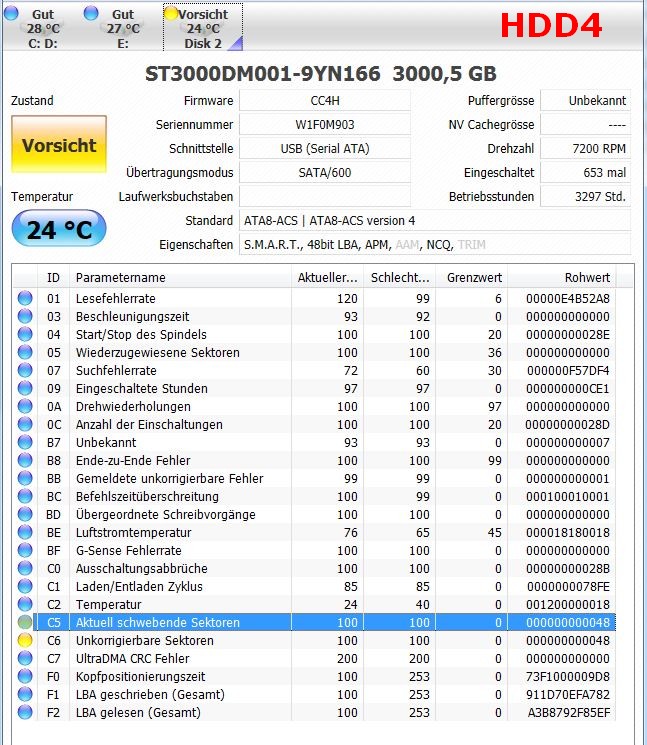
Task: Select the Lesefehlerrate row name
Action: point(115,298)
